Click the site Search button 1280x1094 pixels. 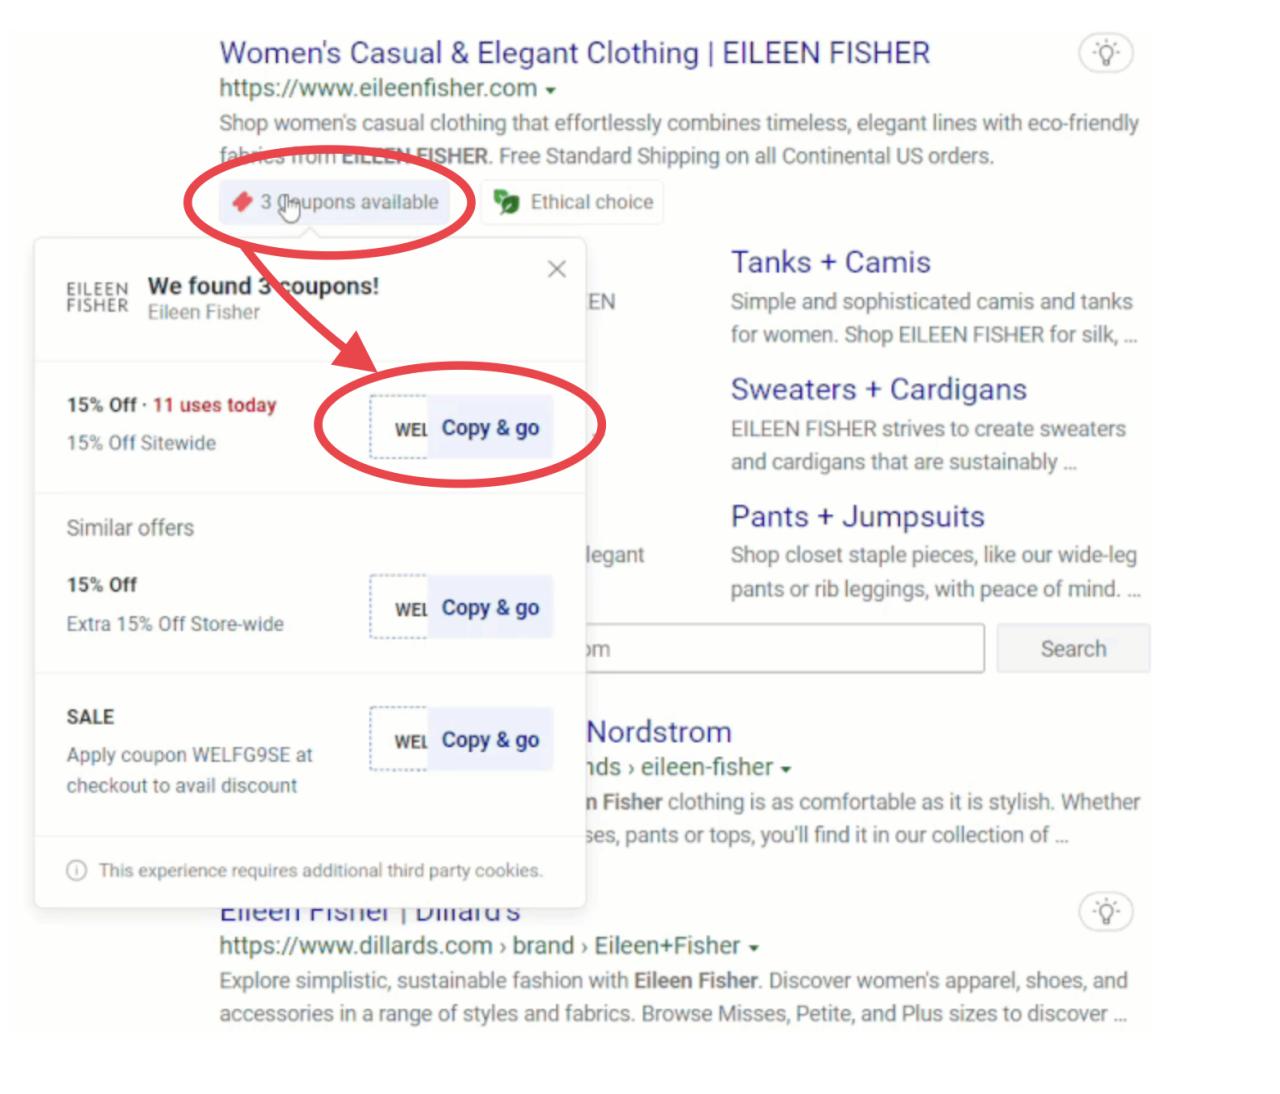click(1072, 649)
